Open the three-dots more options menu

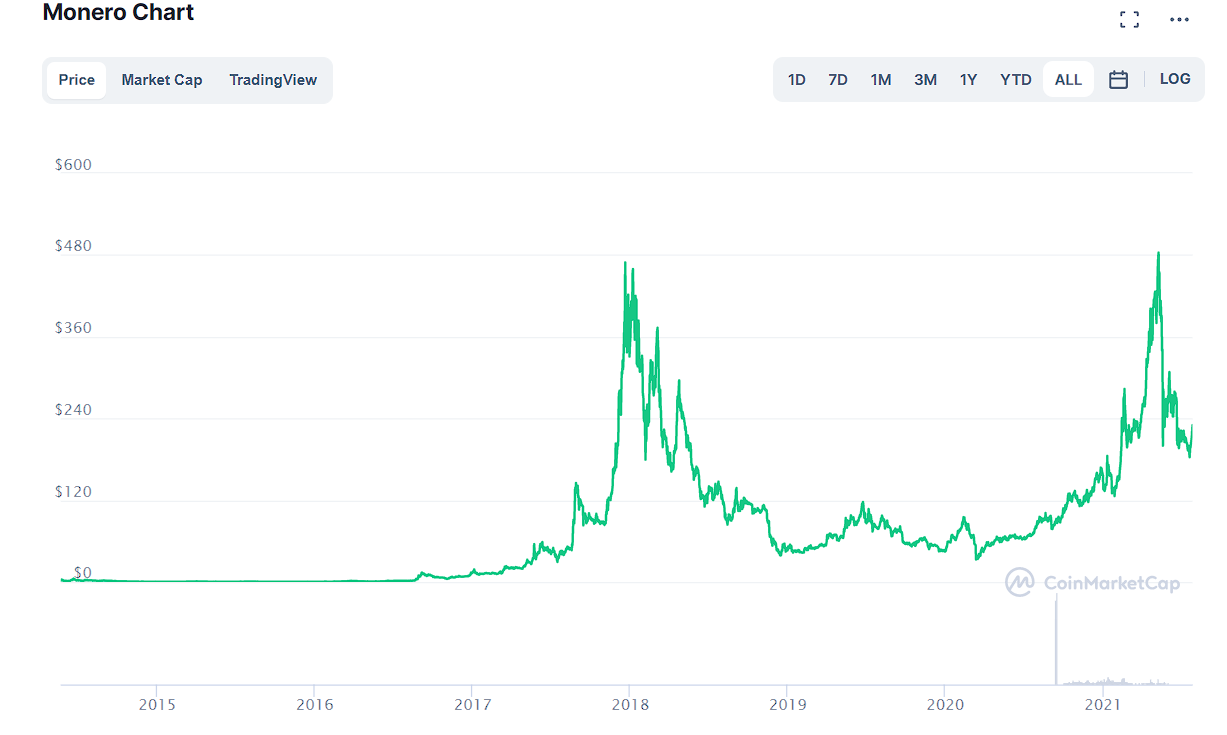(1180, 19)
